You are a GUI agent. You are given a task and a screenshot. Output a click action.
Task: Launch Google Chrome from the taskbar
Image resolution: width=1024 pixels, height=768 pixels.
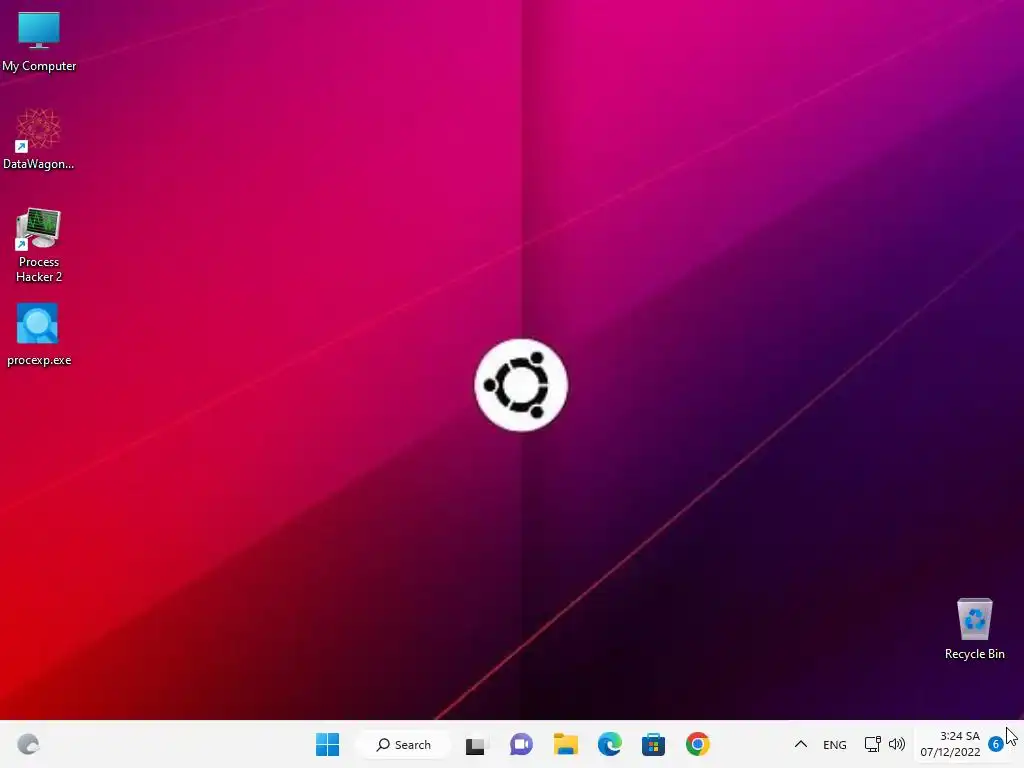(x=697, y=744)
